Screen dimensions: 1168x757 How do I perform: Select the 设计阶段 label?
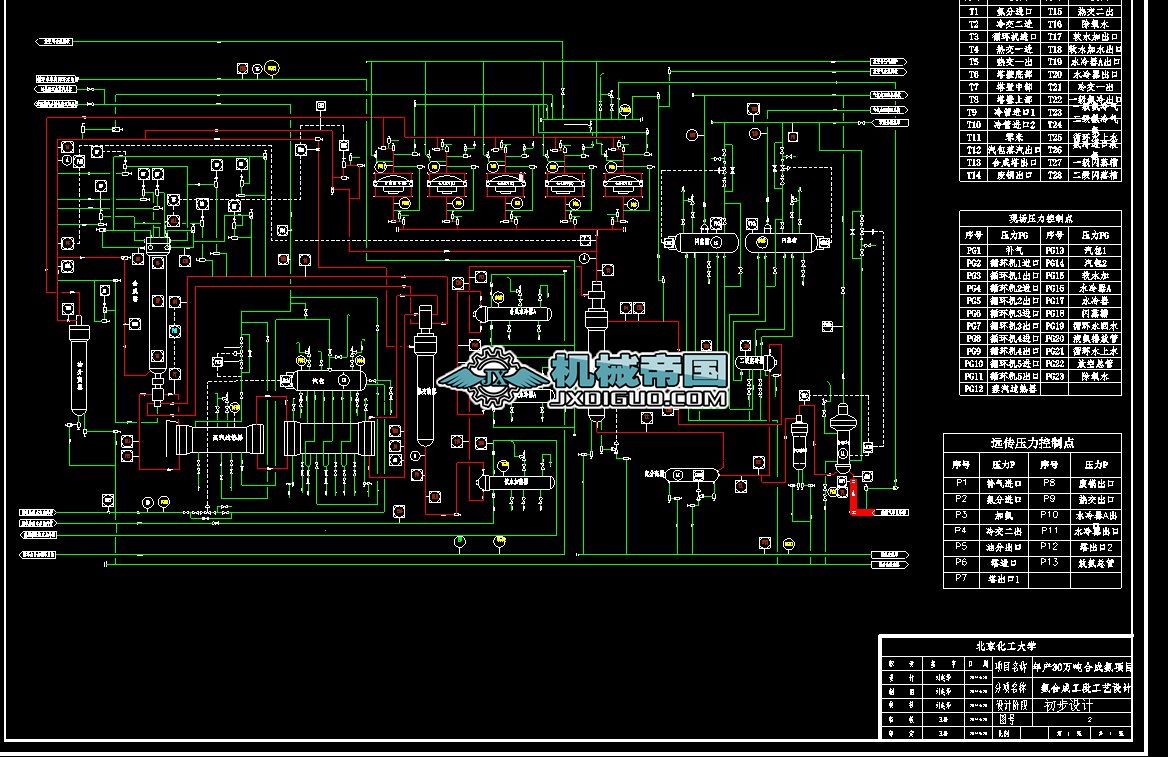(x=1011, y=705)
